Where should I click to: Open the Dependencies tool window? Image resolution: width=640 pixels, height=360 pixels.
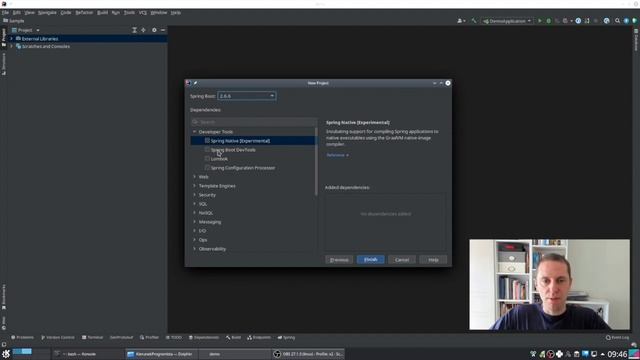[x=204, y=338]
